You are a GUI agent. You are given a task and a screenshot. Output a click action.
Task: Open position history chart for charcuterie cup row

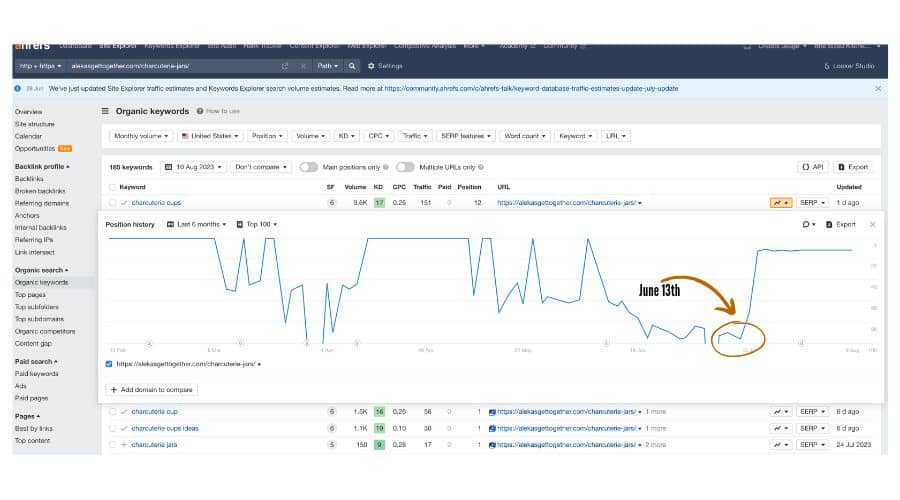point(781,412)
